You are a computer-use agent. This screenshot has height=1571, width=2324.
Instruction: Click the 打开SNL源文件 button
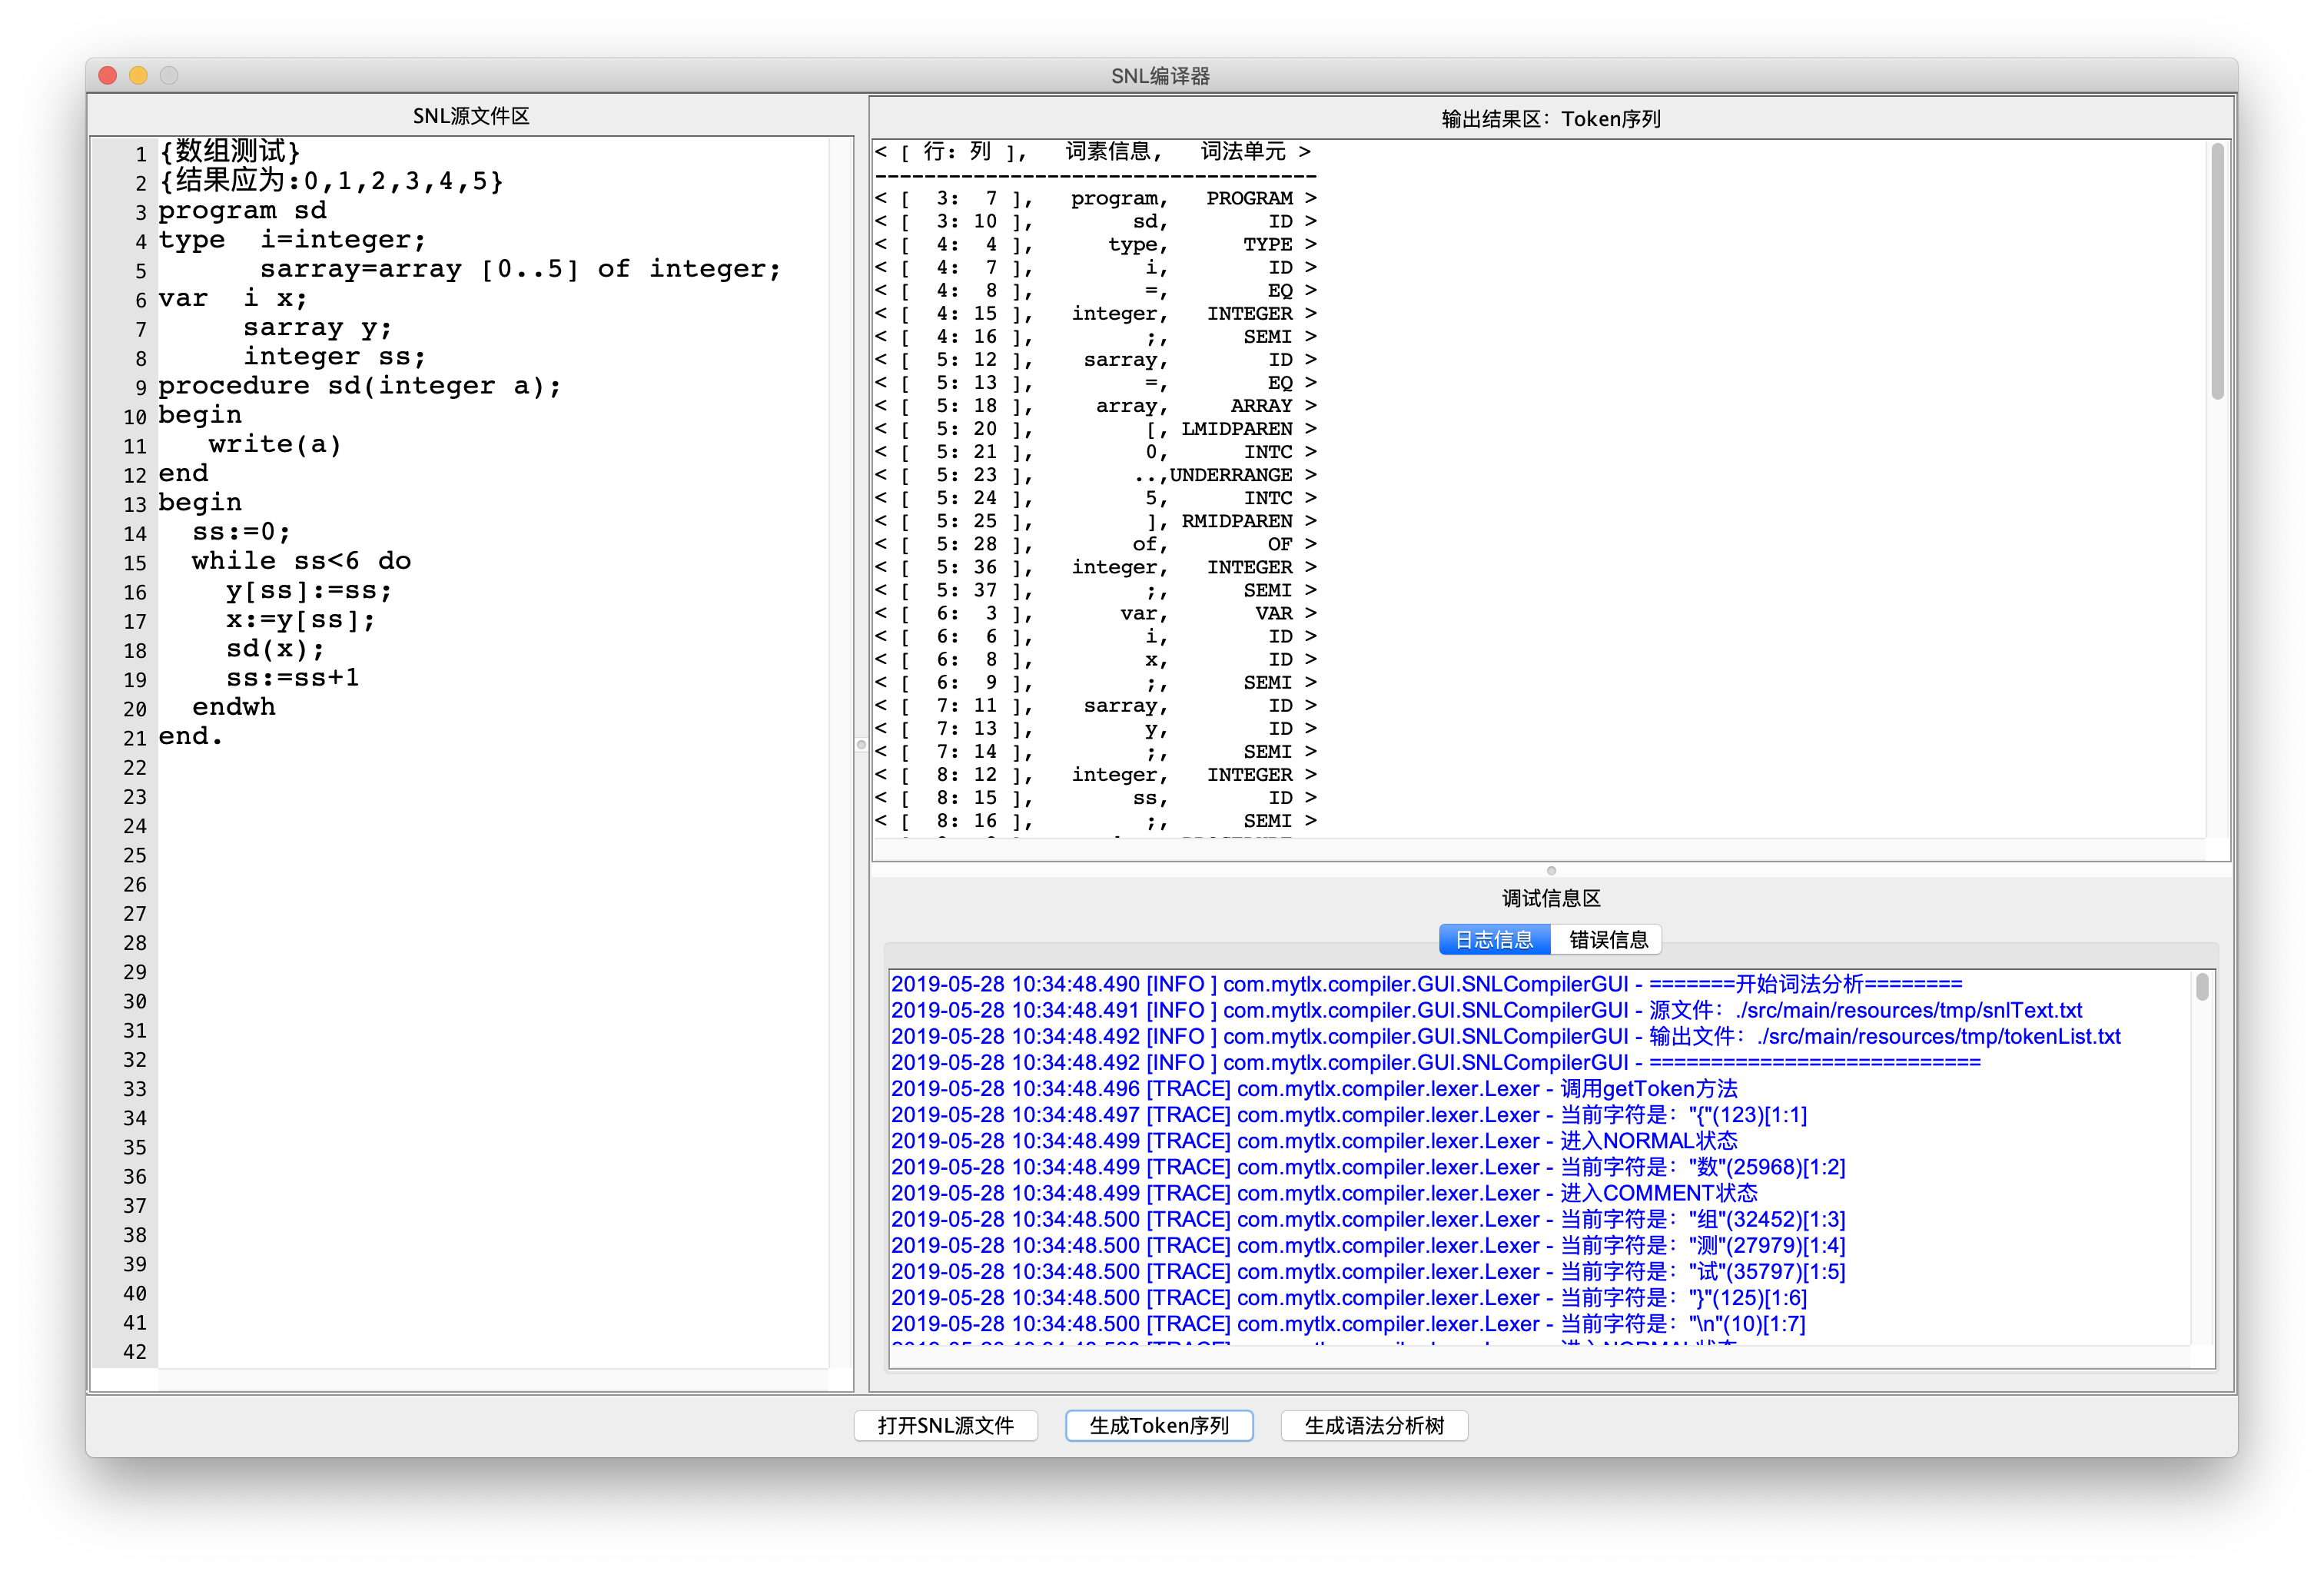[945, 1425]
